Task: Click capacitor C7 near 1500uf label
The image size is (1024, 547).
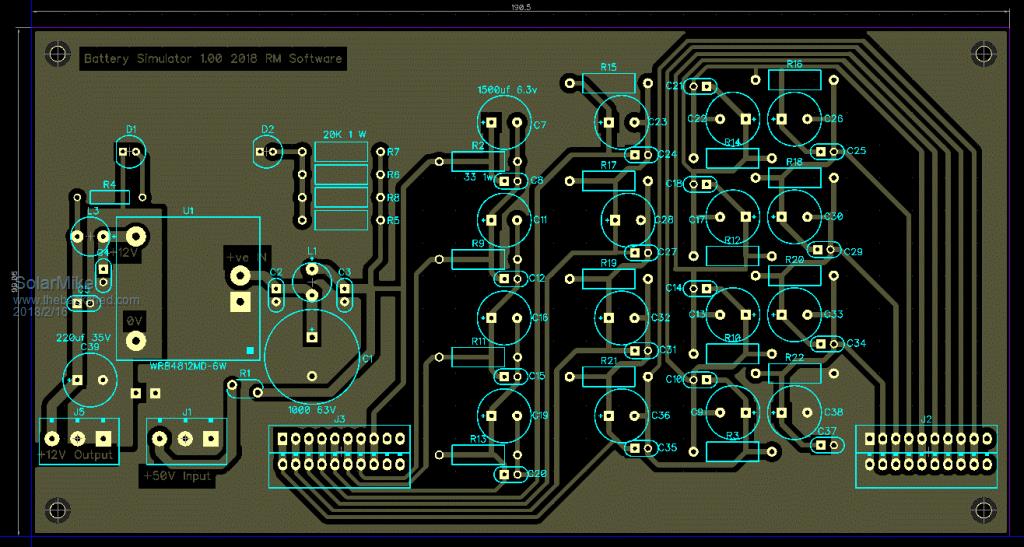Action: point(504,123)
